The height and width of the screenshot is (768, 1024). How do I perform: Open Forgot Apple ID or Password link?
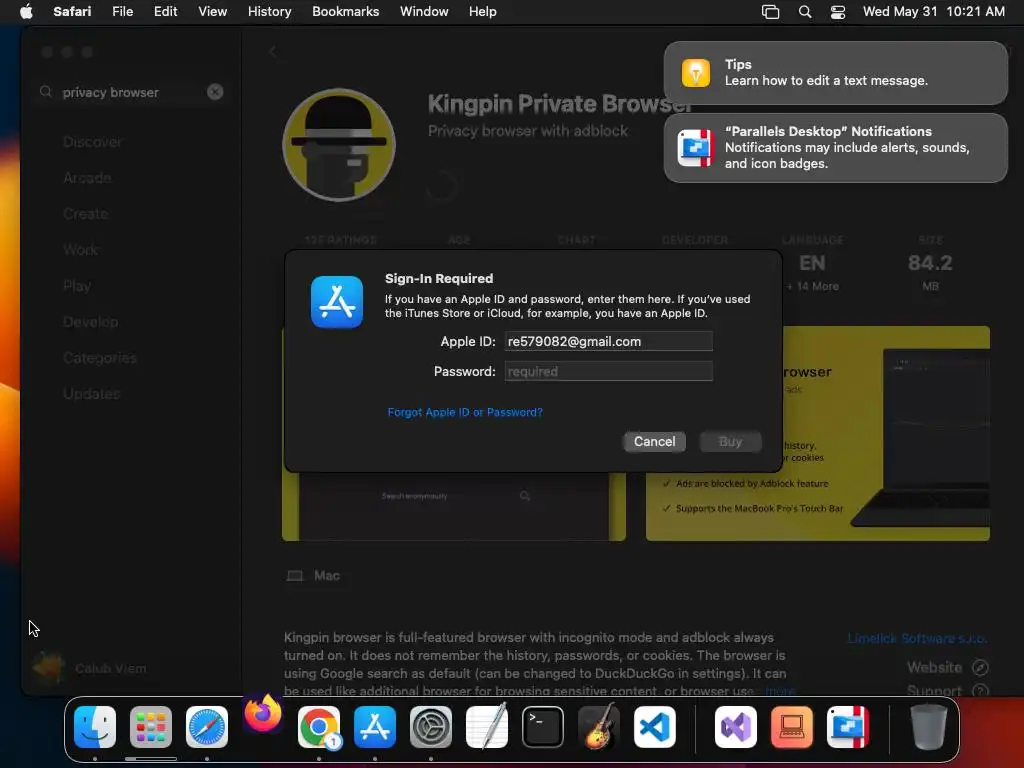465,412
